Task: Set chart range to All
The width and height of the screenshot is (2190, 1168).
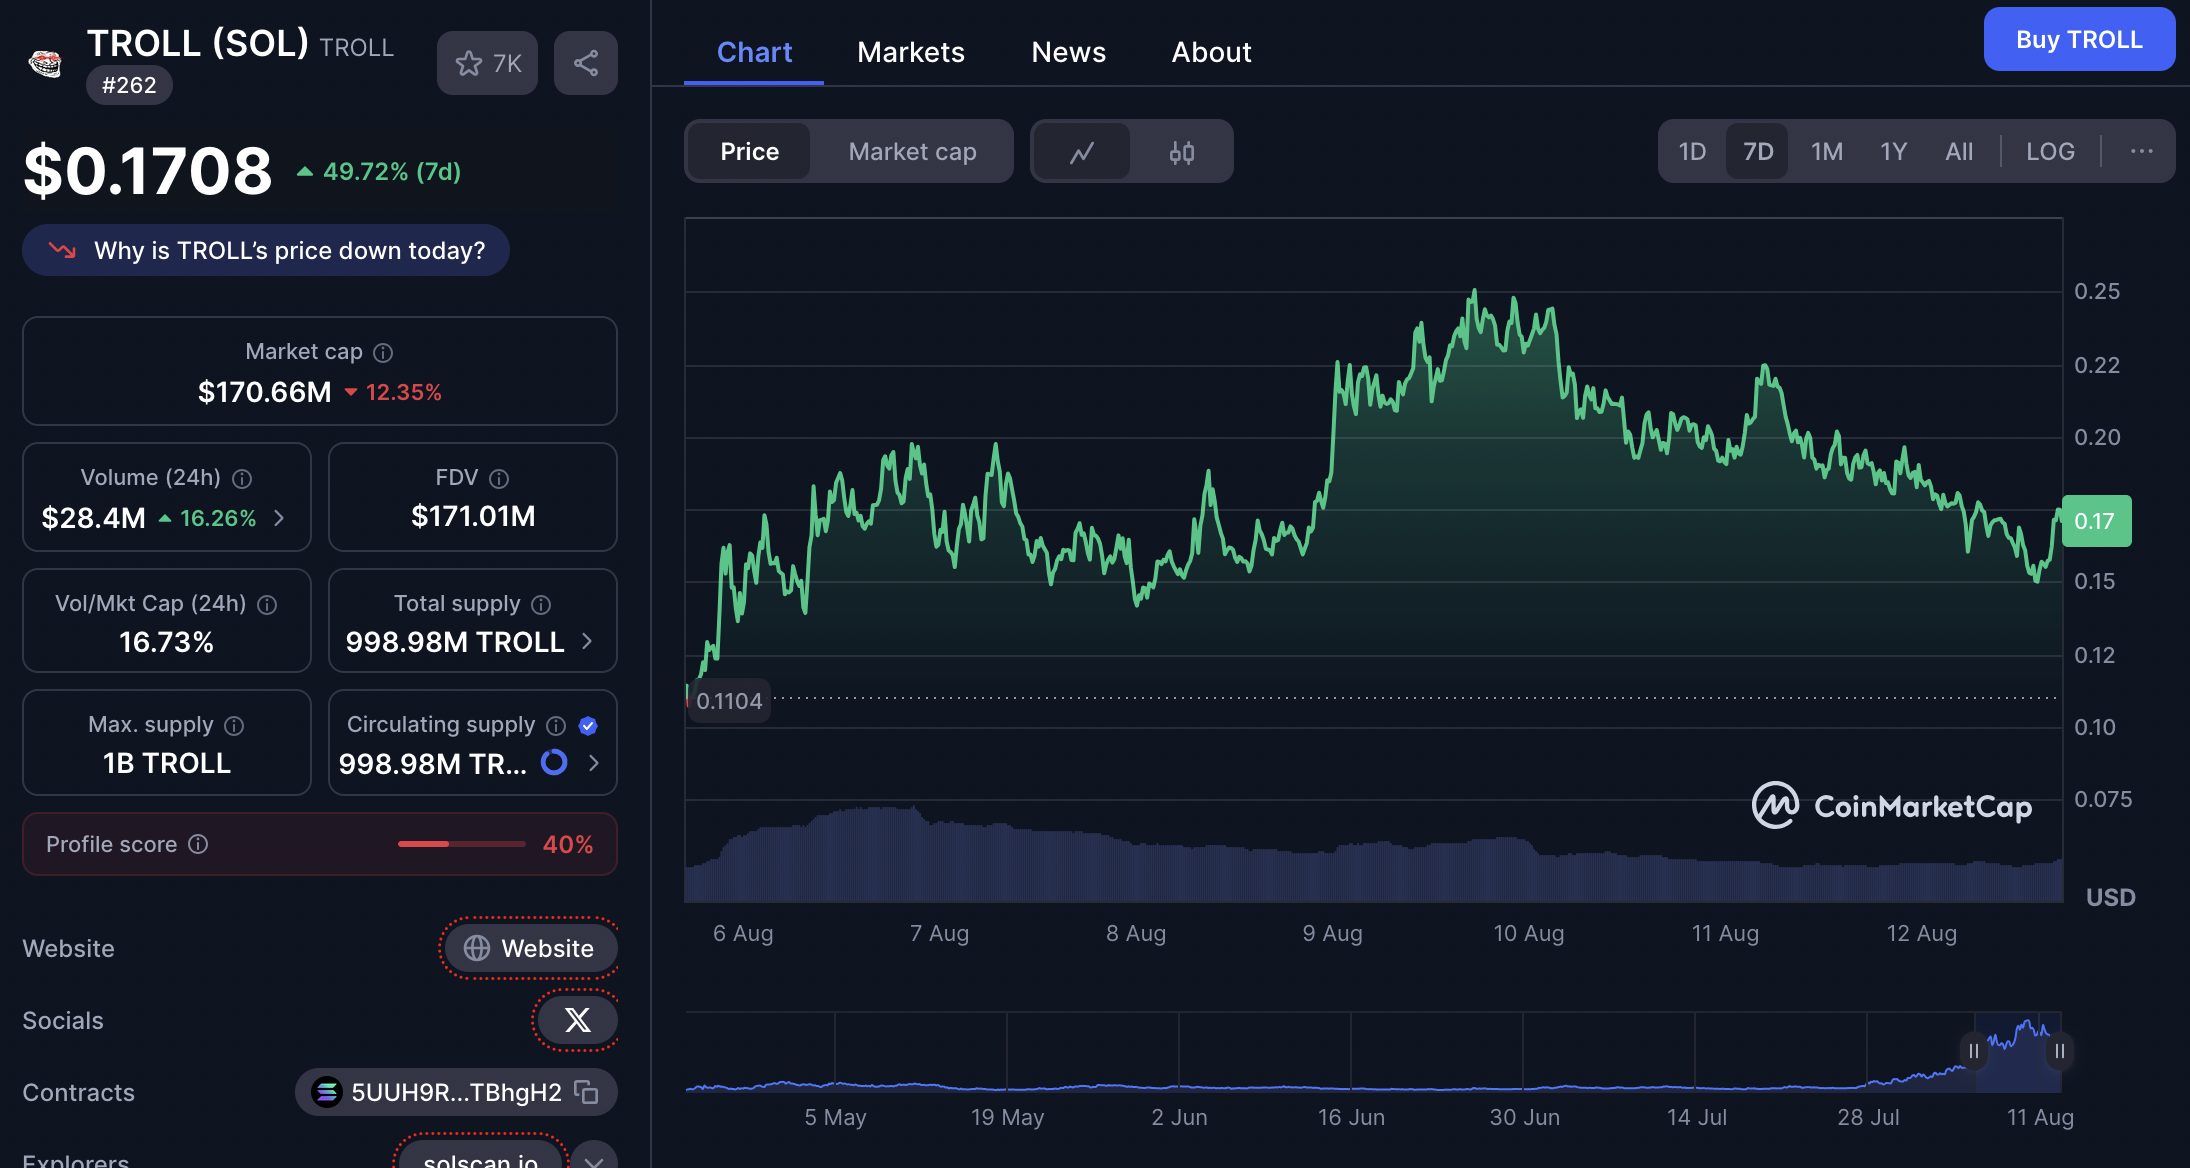Action: pos(1959,151)
